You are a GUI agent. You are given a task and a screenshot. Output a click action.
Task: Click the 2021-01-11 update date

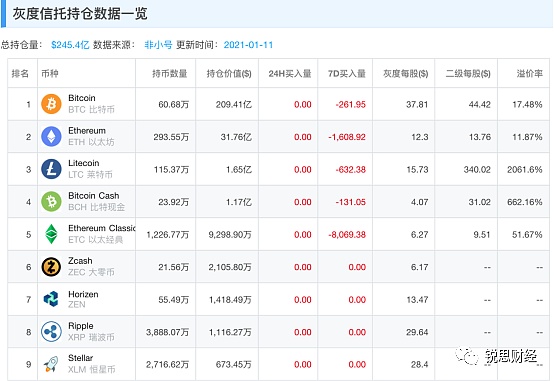pyautogui.click(x=248, y=45)
